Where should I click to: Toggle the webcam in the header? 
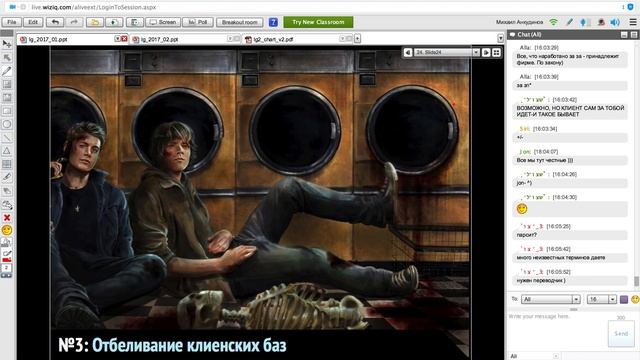click(601, 22)
